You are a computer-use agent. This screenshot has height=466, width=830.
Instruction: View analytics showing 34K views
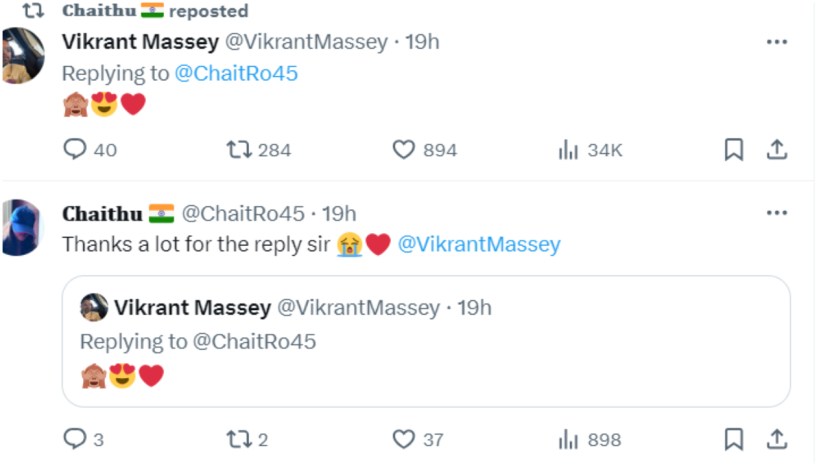tap(569, 150)
